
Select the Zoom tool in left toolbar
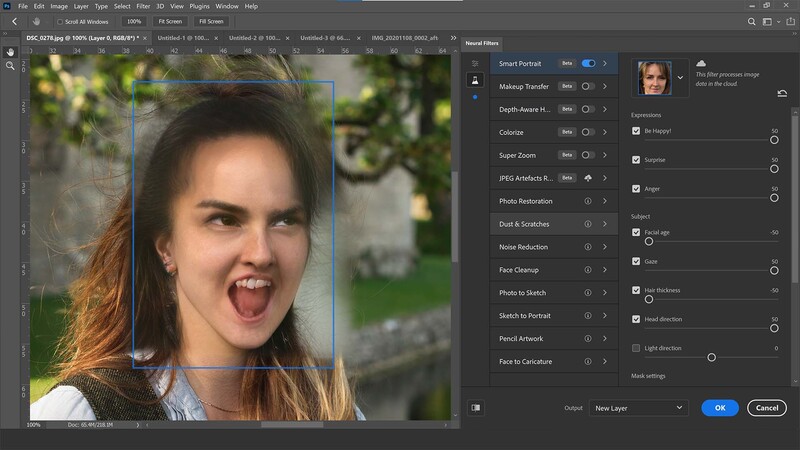(x=10, y=66)
